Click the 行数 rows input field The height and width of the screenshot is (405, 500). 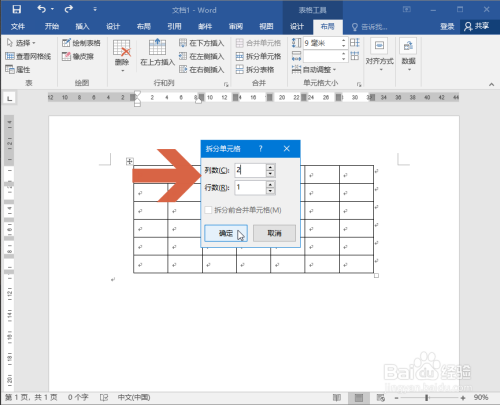[250, 188]
